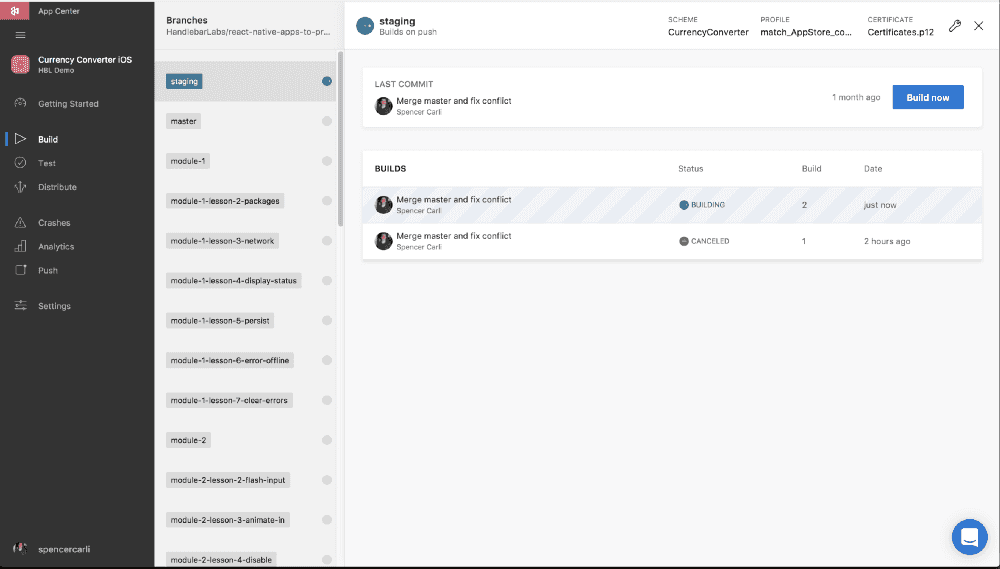Screen dimensions: 1000x569
Task: Click the 'just now' build date
Action: (880, 205)
